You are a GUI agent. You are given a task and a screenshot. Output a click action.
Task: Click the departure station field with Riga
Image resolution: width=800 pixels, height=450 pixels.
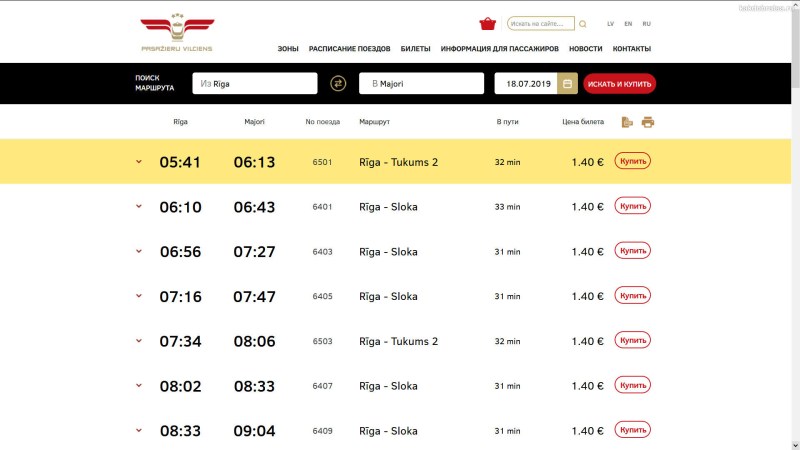click(x=255, y=84)
